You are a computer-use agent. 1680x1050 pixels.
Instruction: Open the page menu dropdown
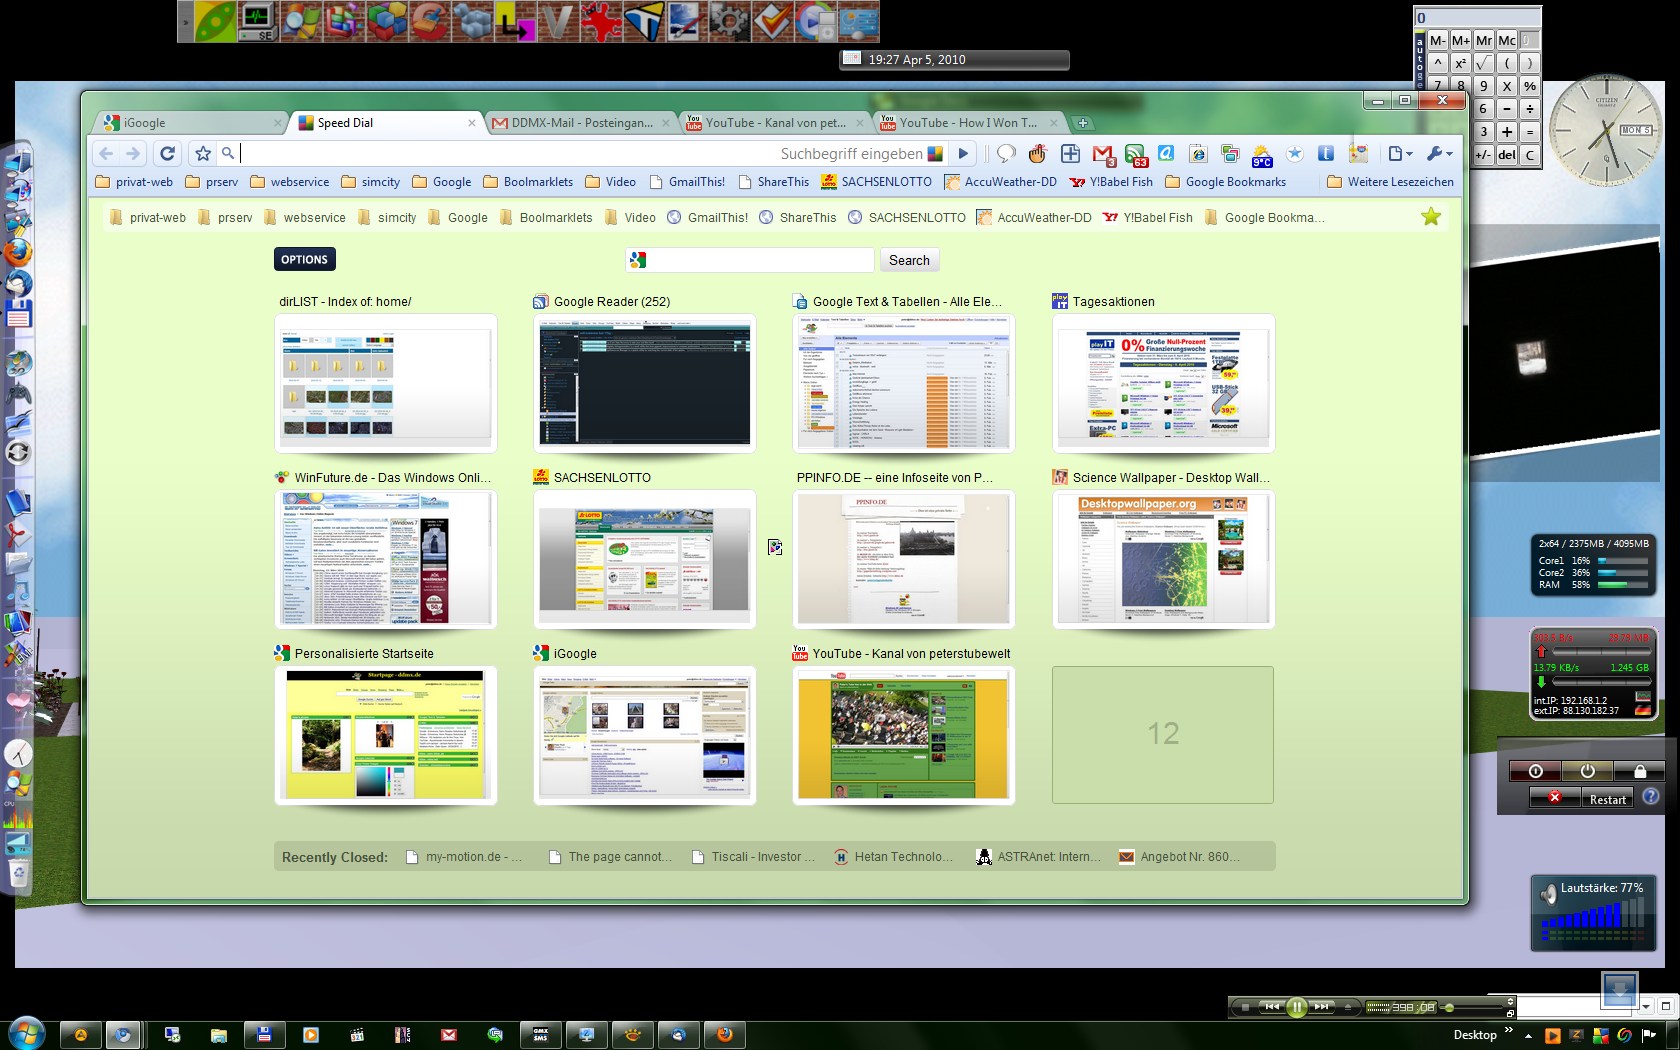pos(1399,153)
